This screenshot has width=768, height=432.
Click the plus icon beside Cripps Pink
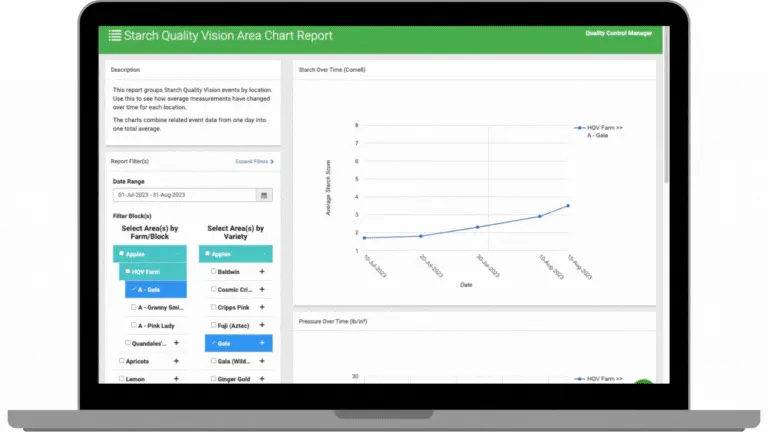(x=262, y=307)
